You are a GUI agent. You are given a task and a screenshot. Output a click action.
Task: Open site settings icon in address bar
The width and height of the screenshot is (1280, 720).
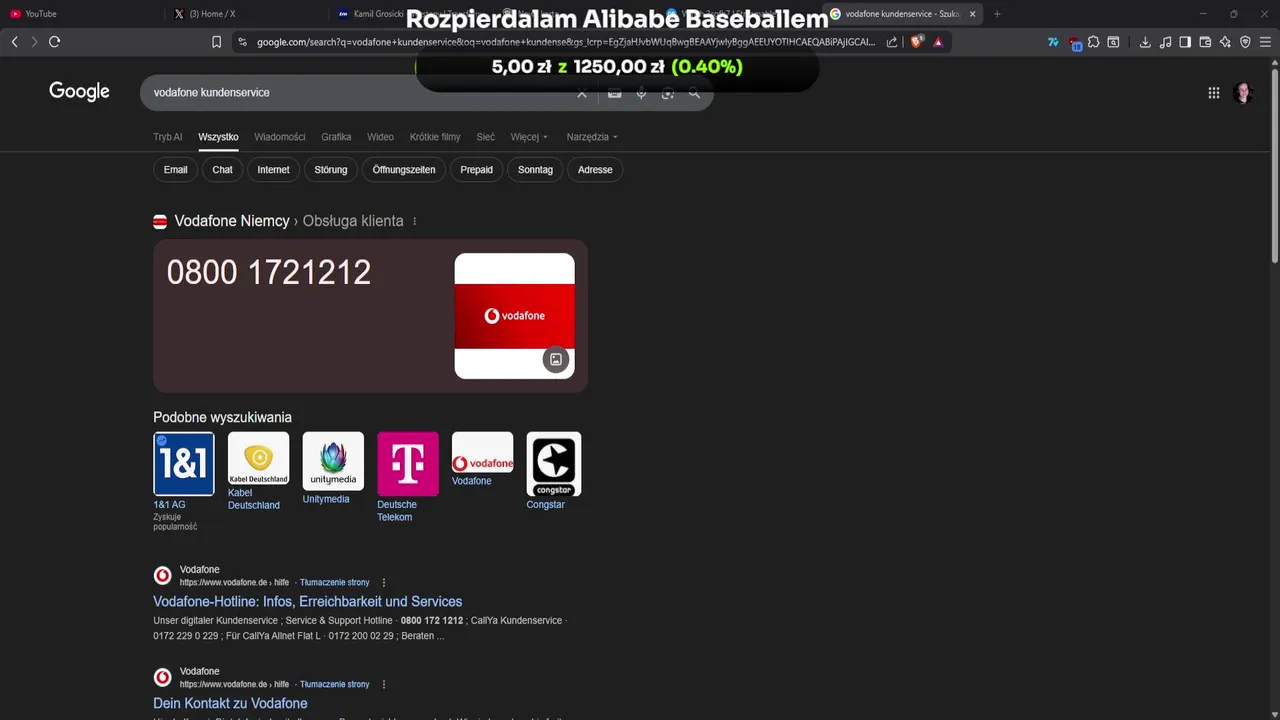[x=241, y=42]
